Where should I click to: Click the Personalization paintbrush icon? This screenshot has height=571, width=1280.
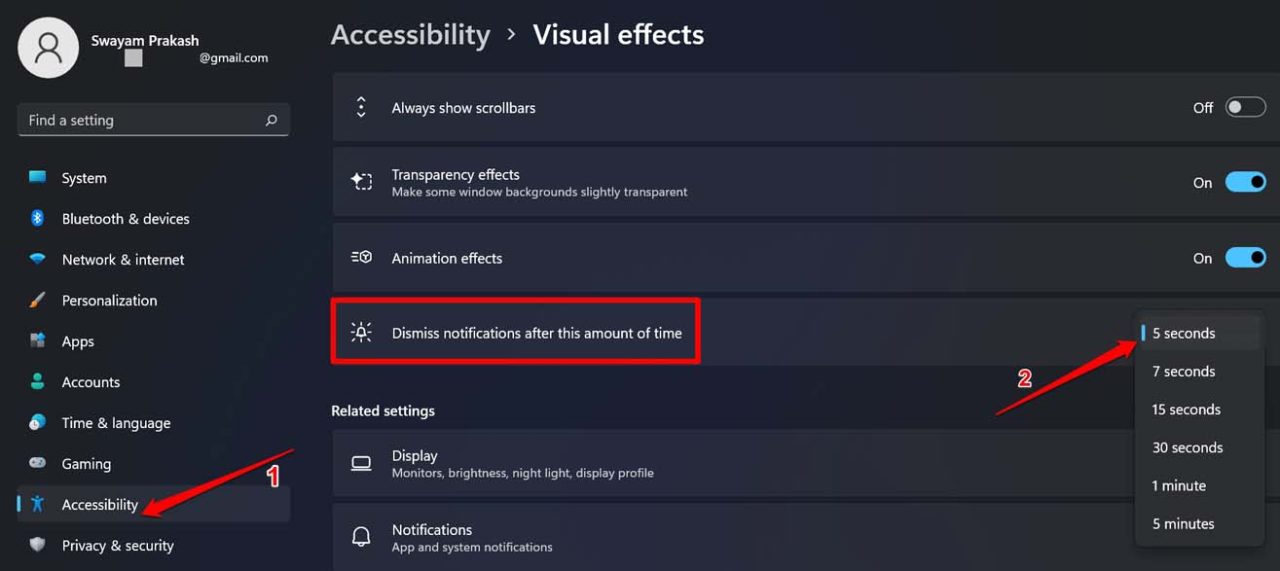coord(38,300)
